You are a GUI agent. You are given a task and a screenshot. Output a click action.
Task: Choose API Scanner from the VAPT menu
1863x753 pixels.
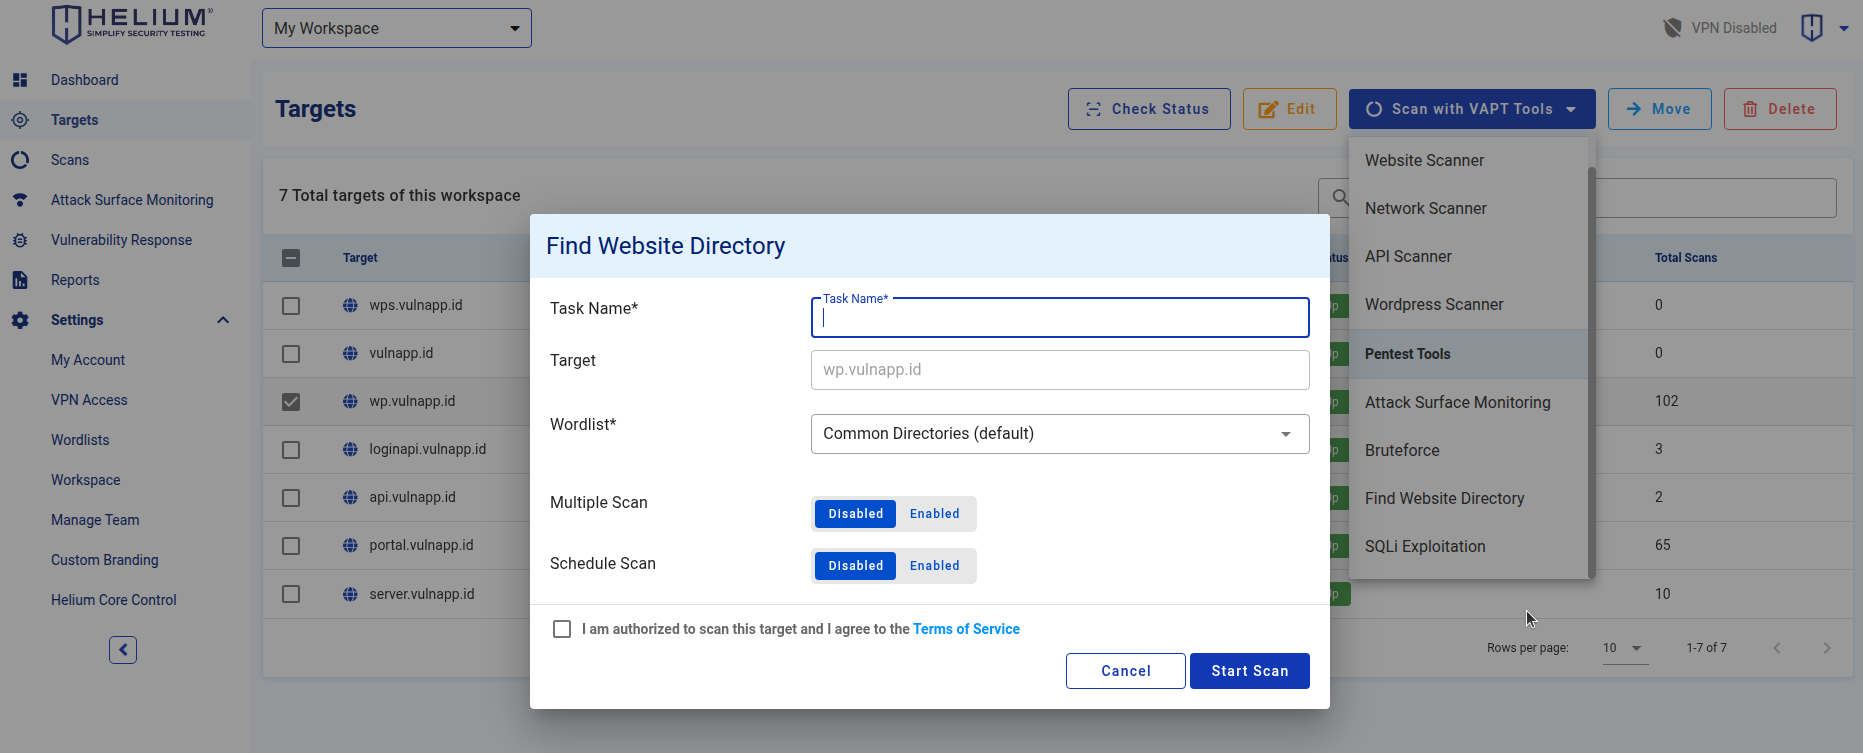pyautogui.click(x=1468, y=256)
